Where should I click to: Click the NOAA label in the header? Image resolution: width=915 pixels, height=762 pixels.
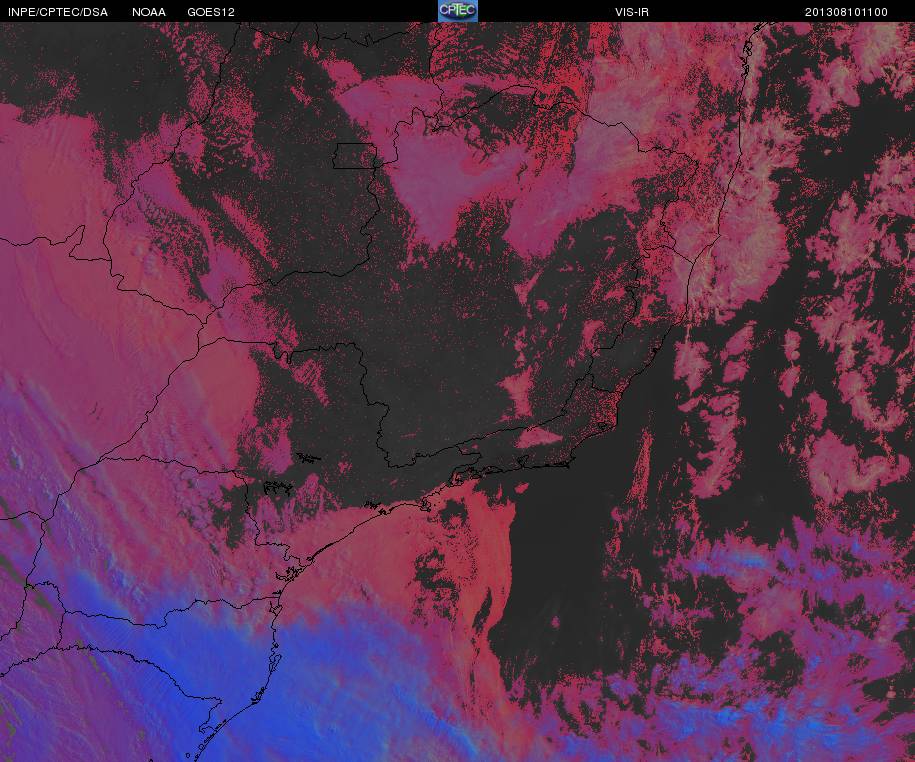[149, 12]
